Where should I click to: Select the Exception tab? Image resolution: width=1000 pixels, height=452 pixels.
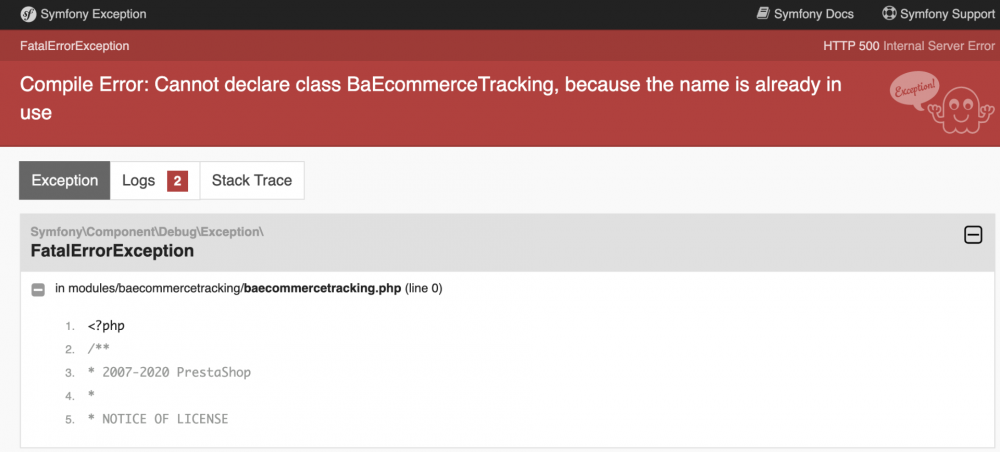click(65, 180)
